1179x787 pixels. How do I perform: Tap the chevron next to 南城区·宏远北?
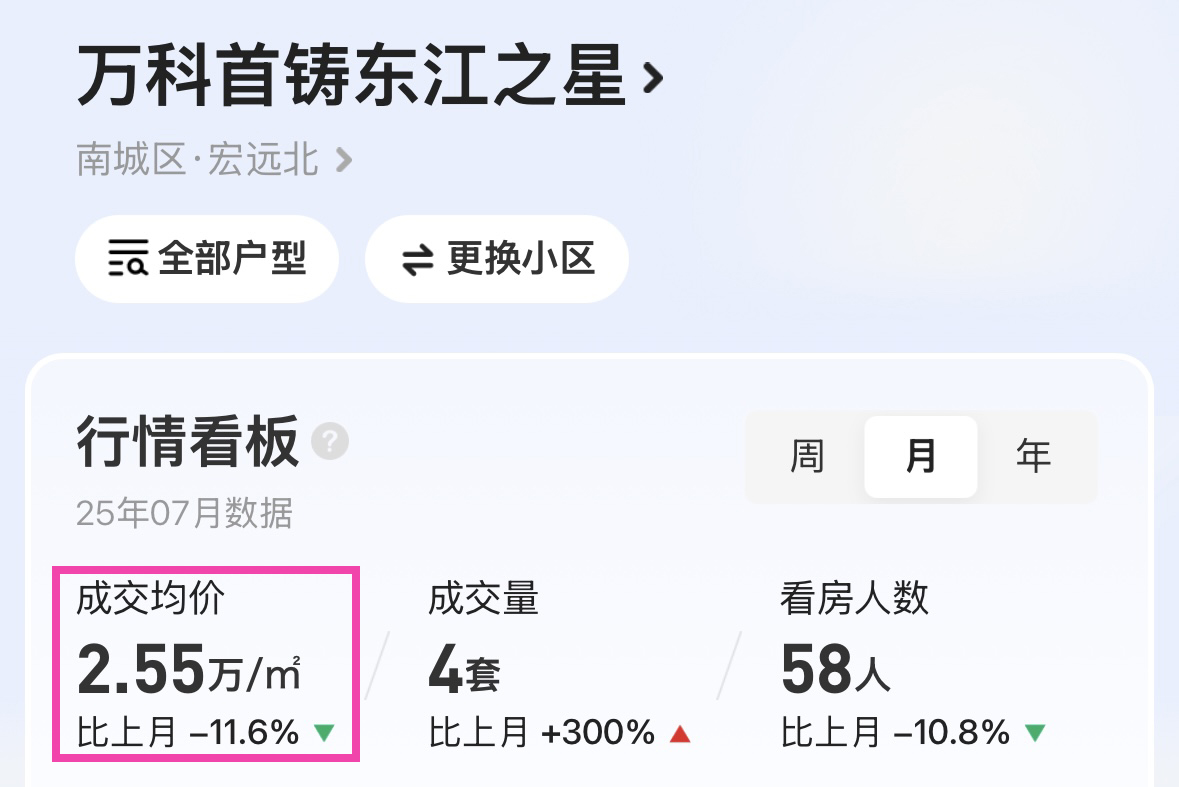tap(344, 159)
